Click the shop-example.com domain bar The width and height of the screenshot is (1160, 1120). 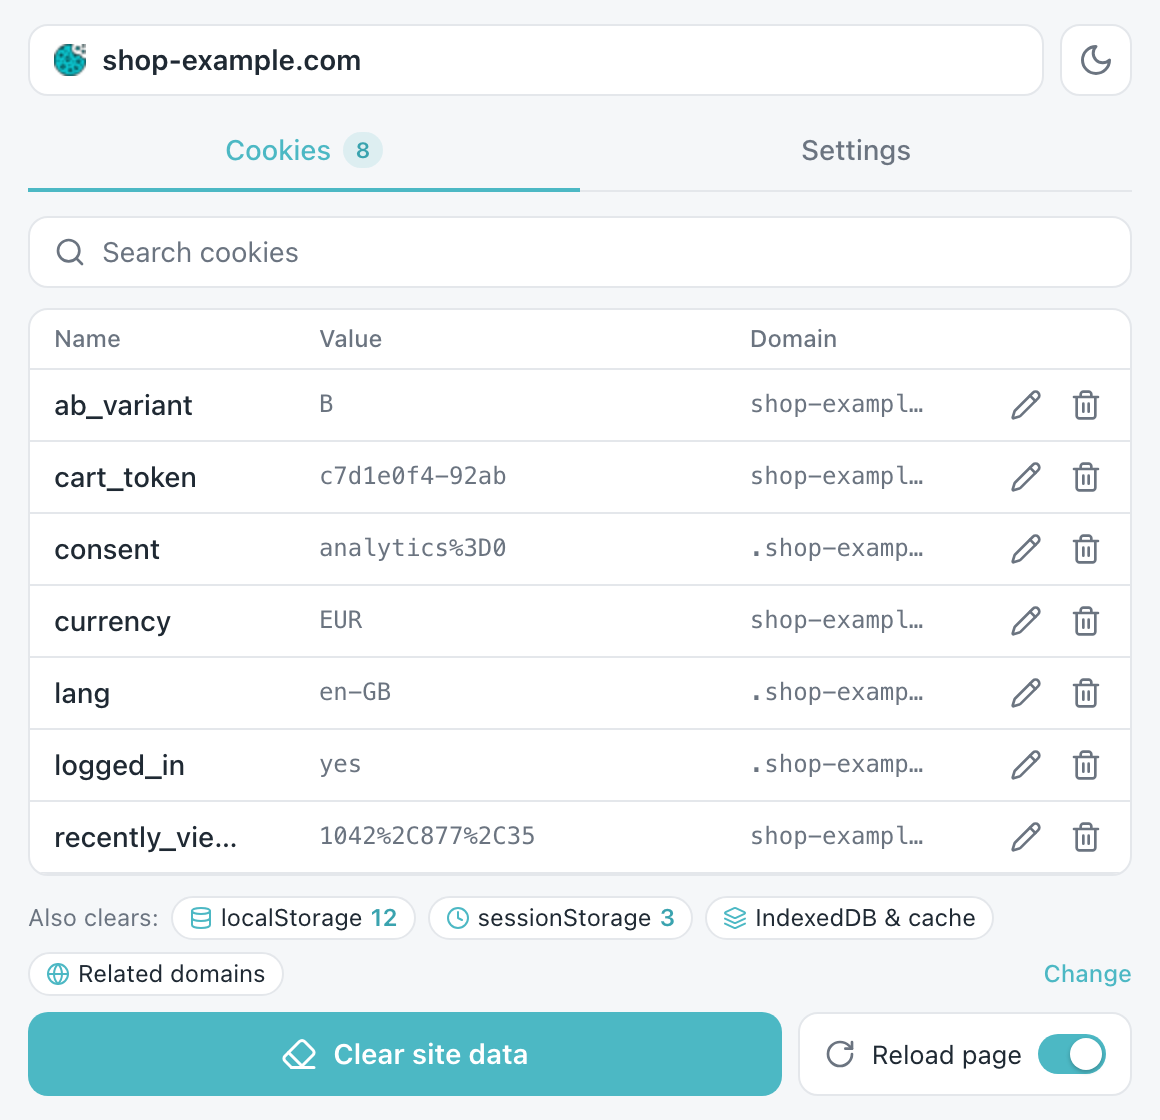click(536, 60)
